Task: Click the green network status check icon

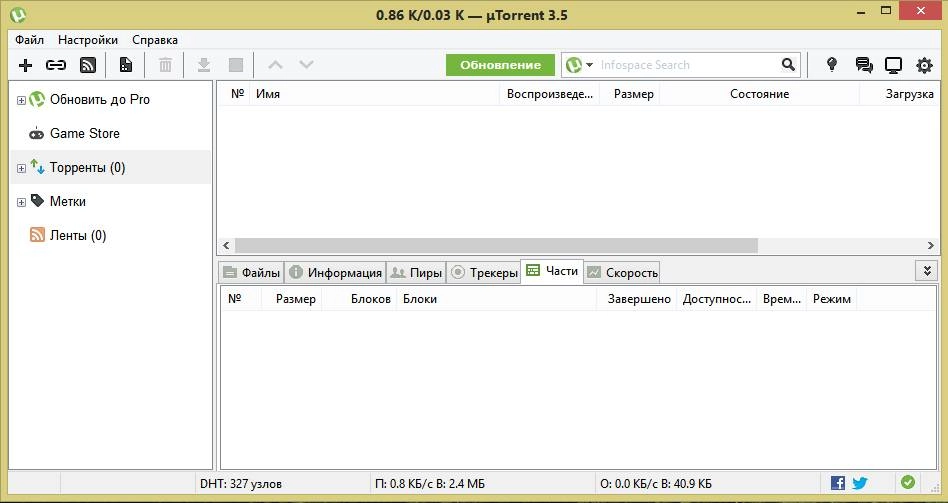Action: [x=907, y=482]
